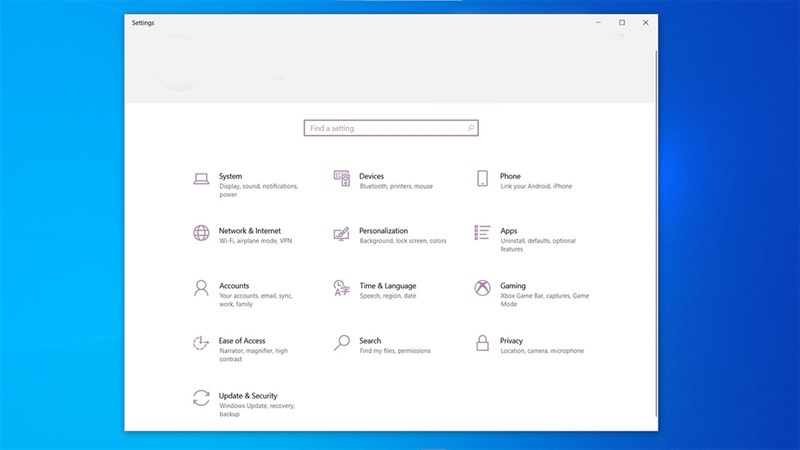This screenshot has width=800, height=450.
Task: Click 'Location, camera, microphone' description
Action: [542, 351]
